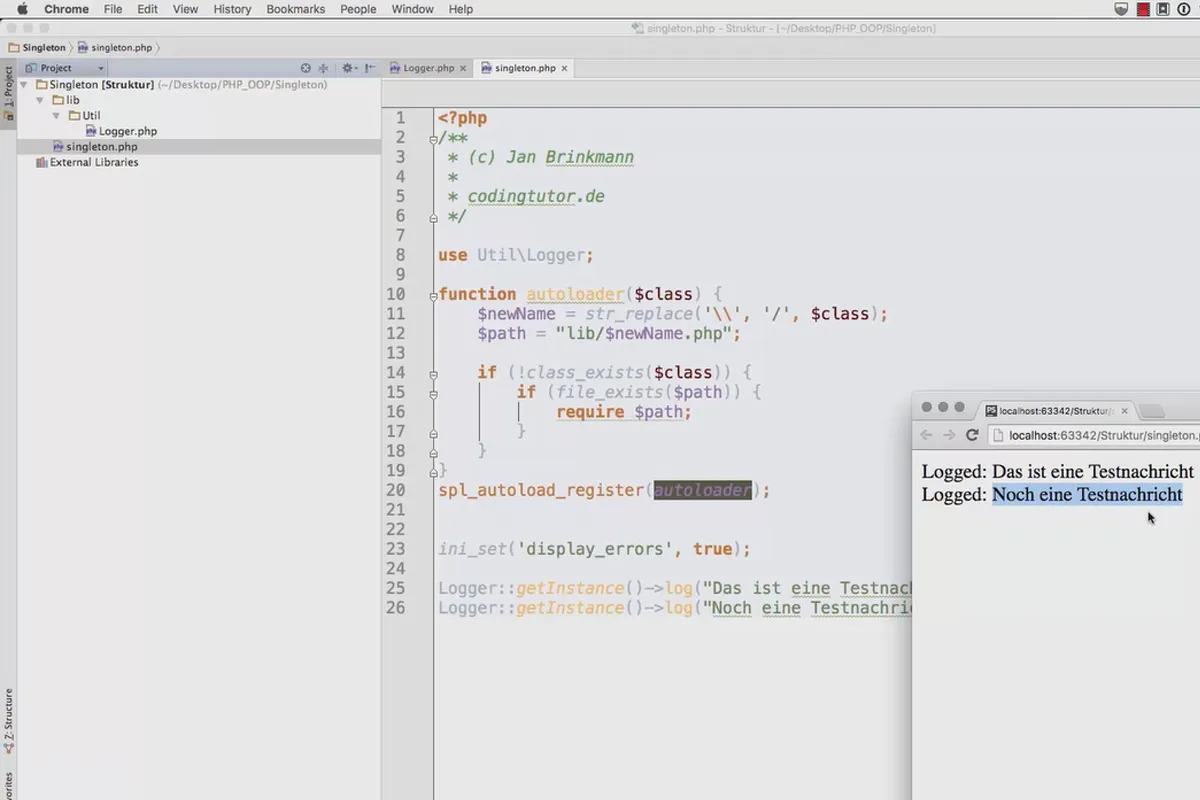1200x800 pixels.
Task: Select the lib folder in project tree
Action: [73, 100]
